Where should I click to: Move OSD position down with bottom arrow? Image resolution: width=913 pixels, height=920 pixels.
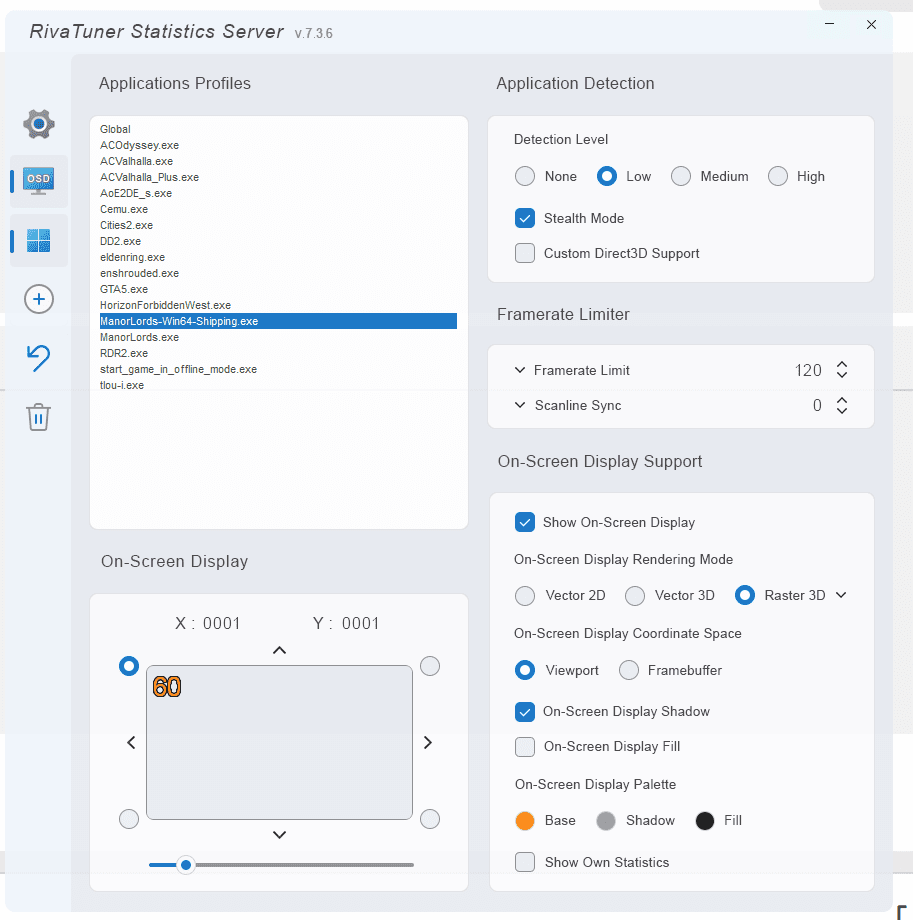(x=279, y=834)
